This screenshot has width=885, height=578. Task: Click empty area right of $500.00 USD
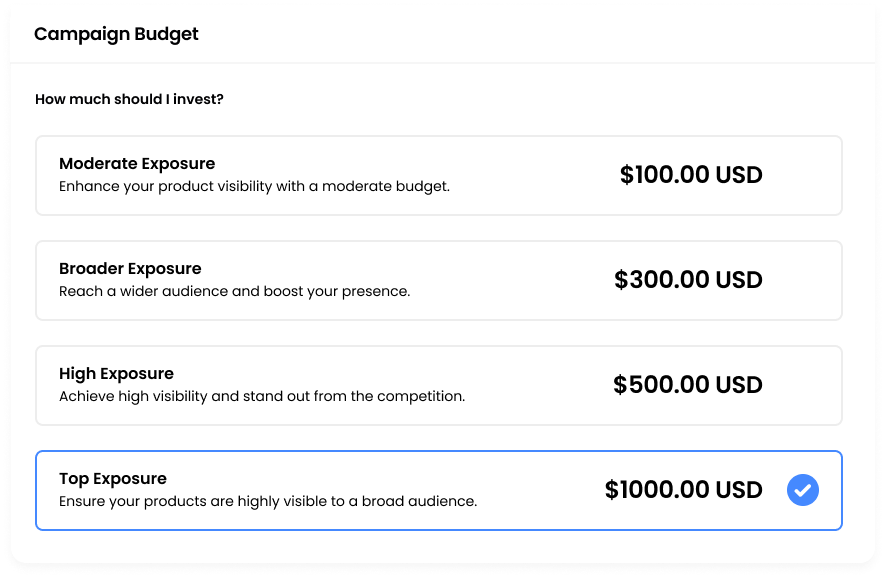click(801, 386)
